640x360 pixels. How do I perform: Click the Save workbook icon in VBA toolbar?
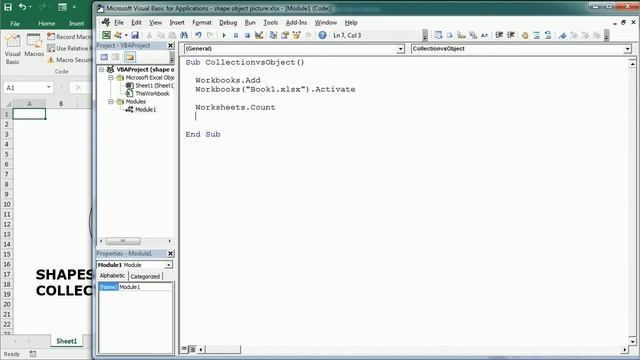click(x=135, y=36)
